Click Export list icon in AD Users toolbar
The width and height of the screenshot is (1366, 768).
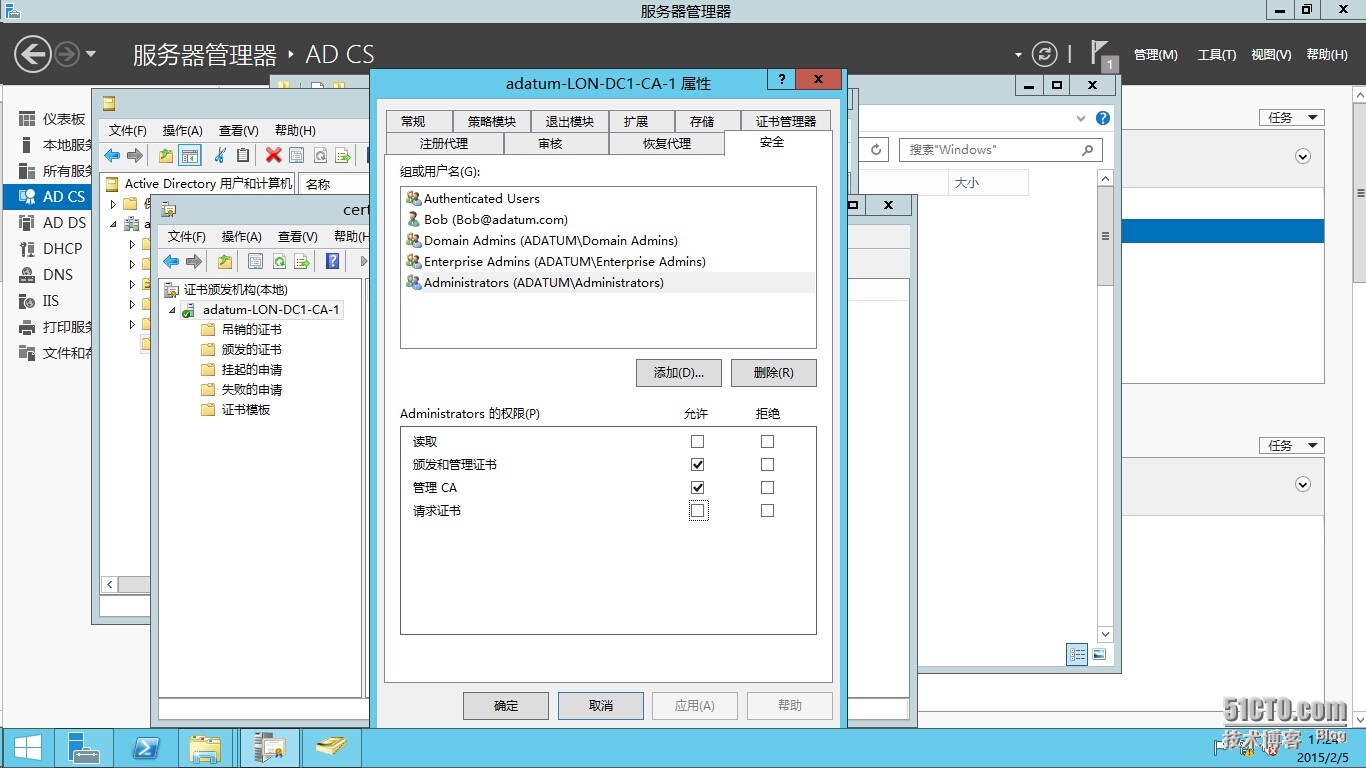click(343, 155)
